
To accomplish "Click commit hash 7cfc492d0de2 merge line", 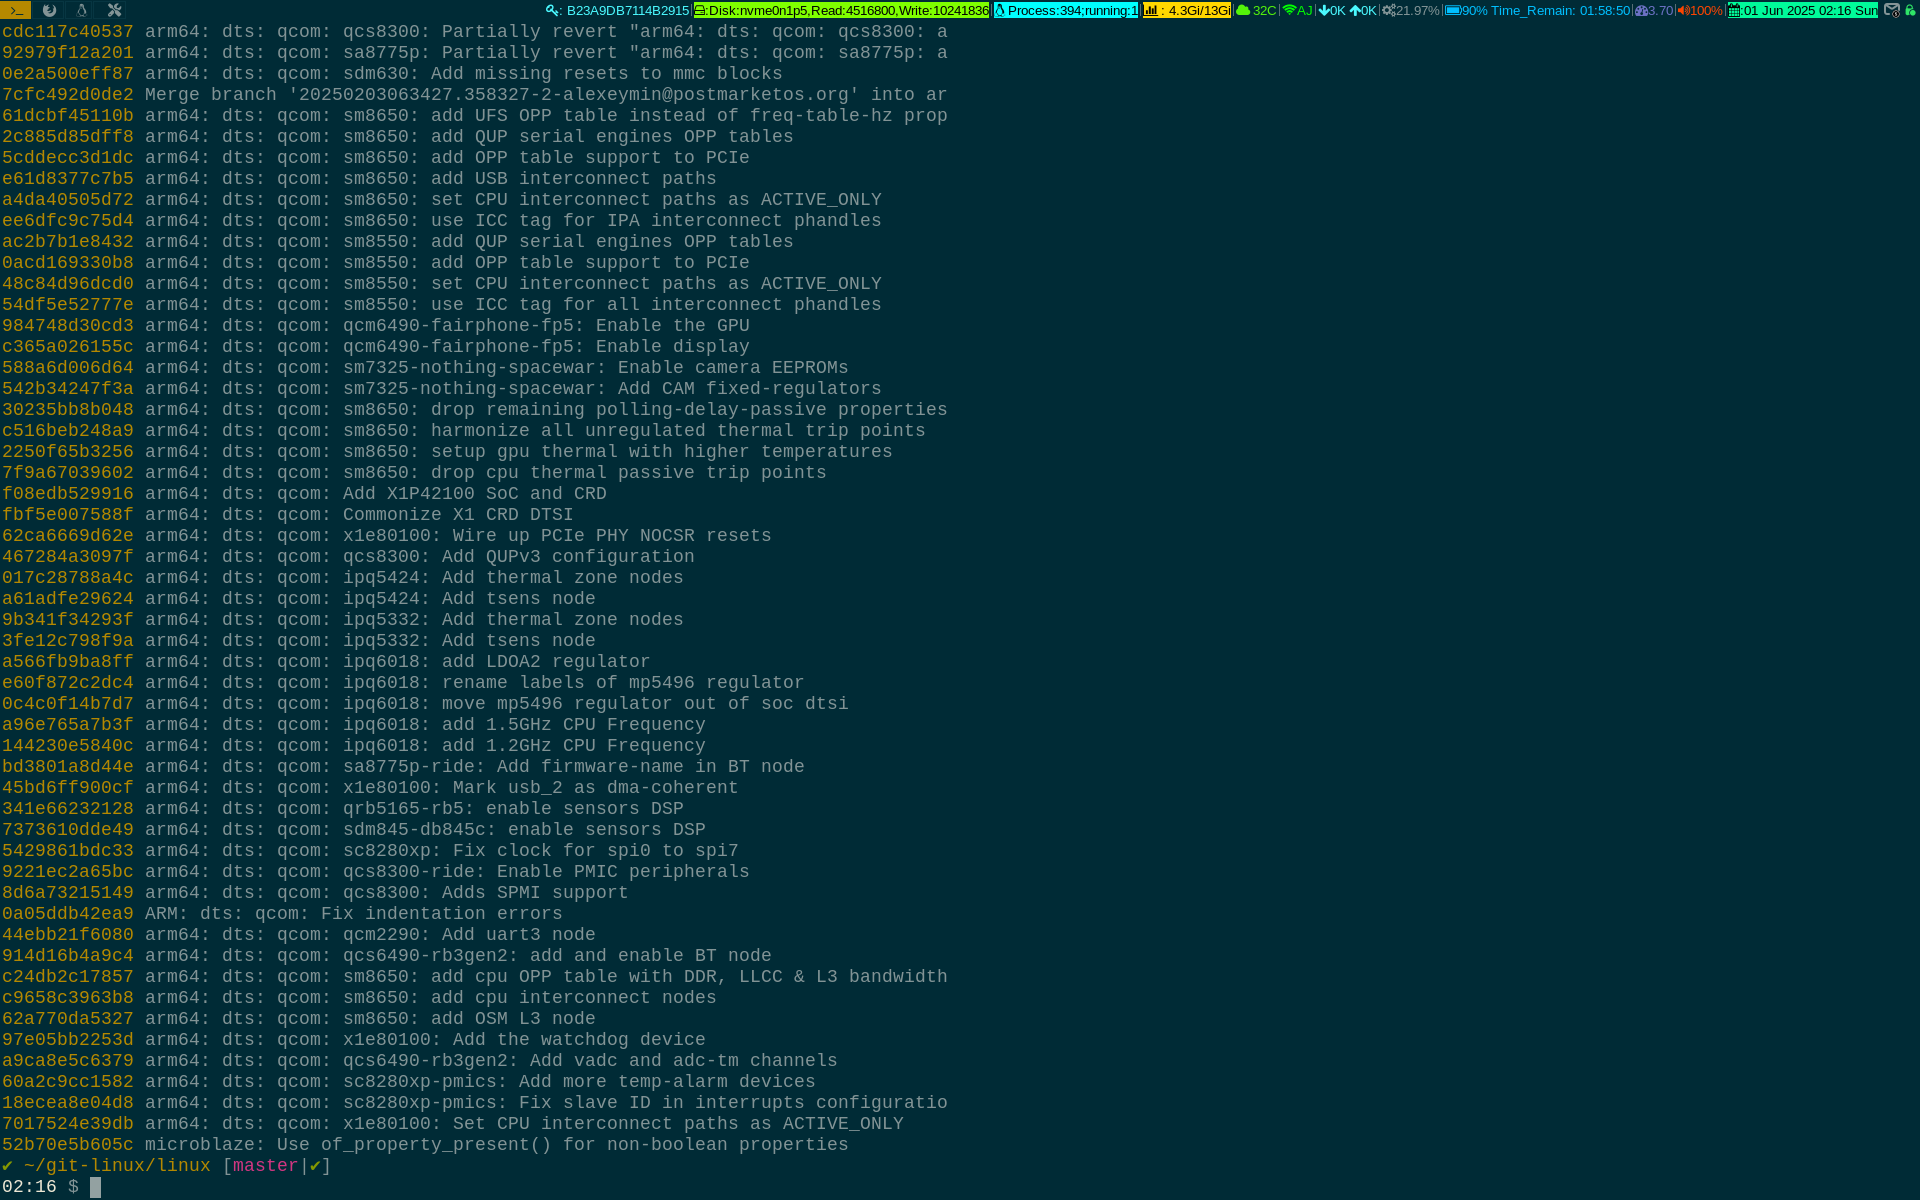I will pos(67,95).
